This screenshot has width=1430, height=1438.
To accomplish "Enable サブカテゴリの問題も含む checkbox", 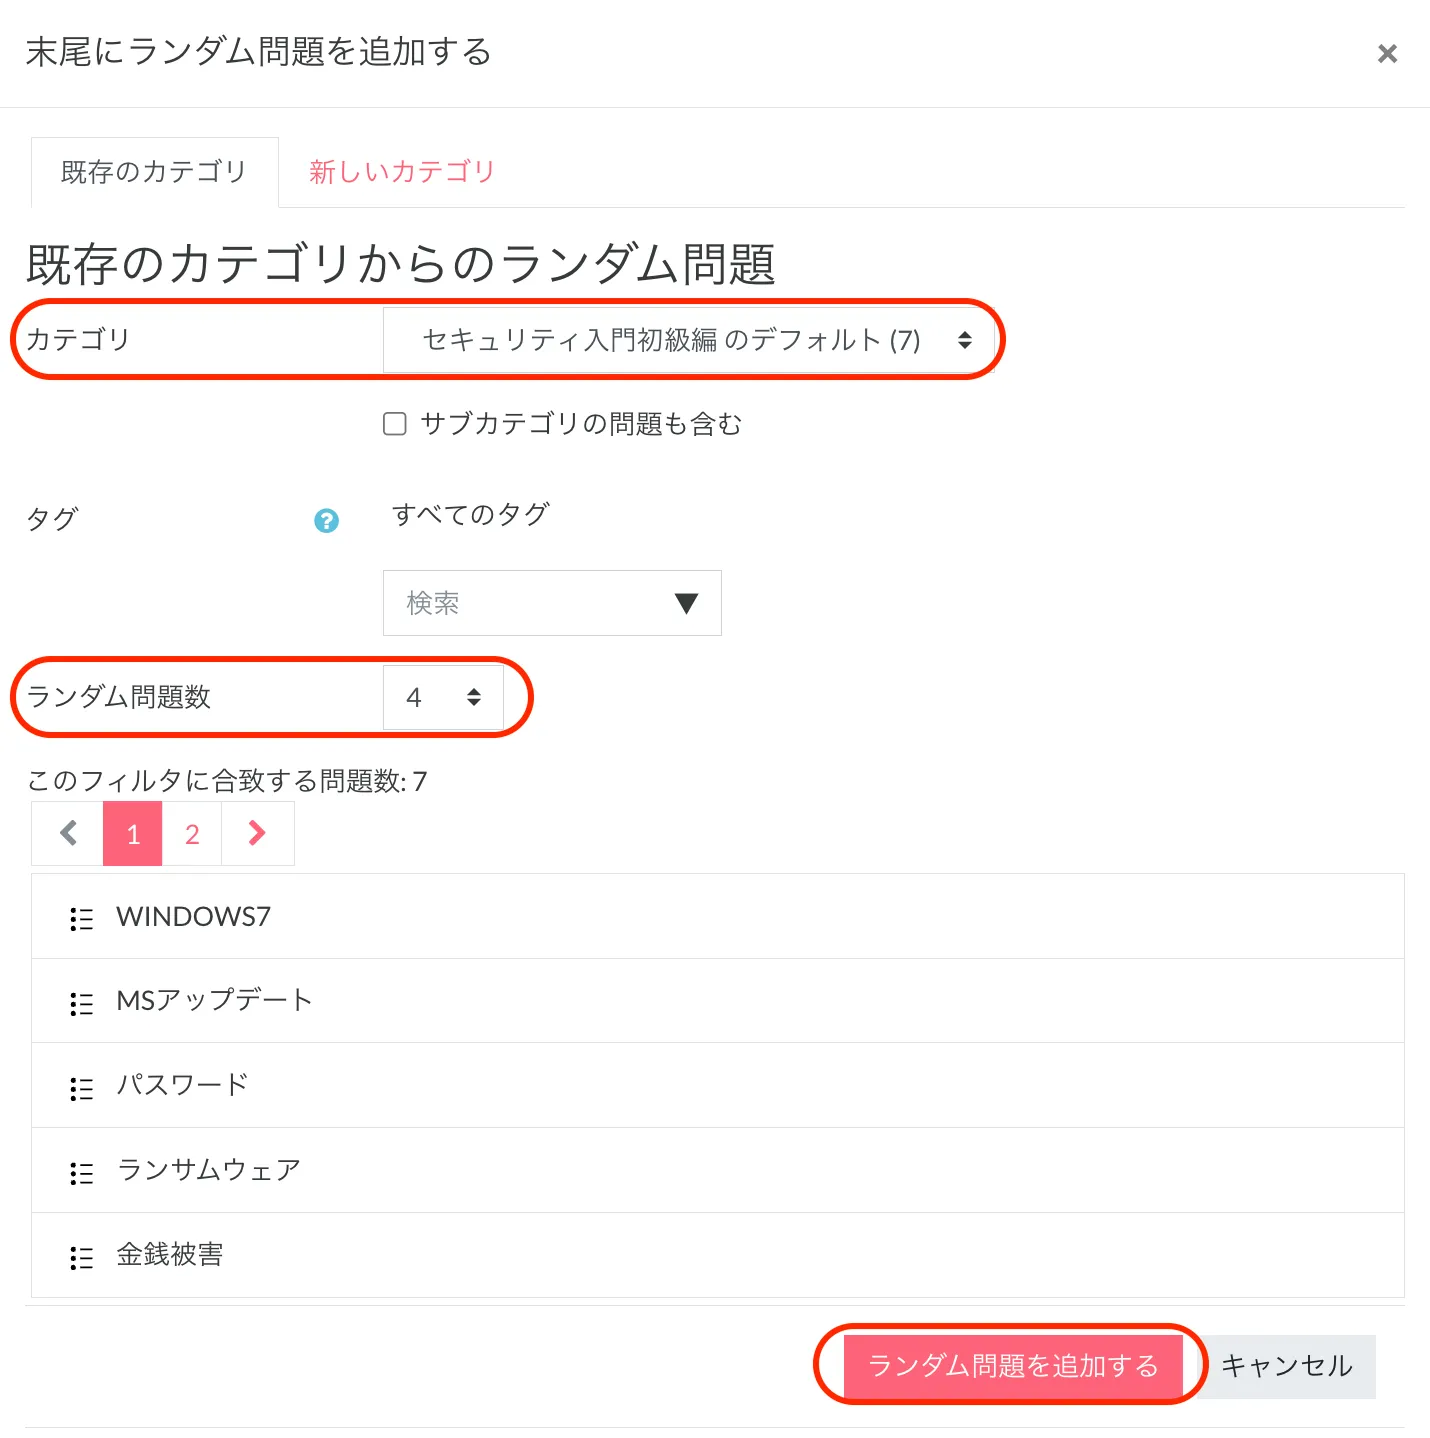I will tap(395, 424).
